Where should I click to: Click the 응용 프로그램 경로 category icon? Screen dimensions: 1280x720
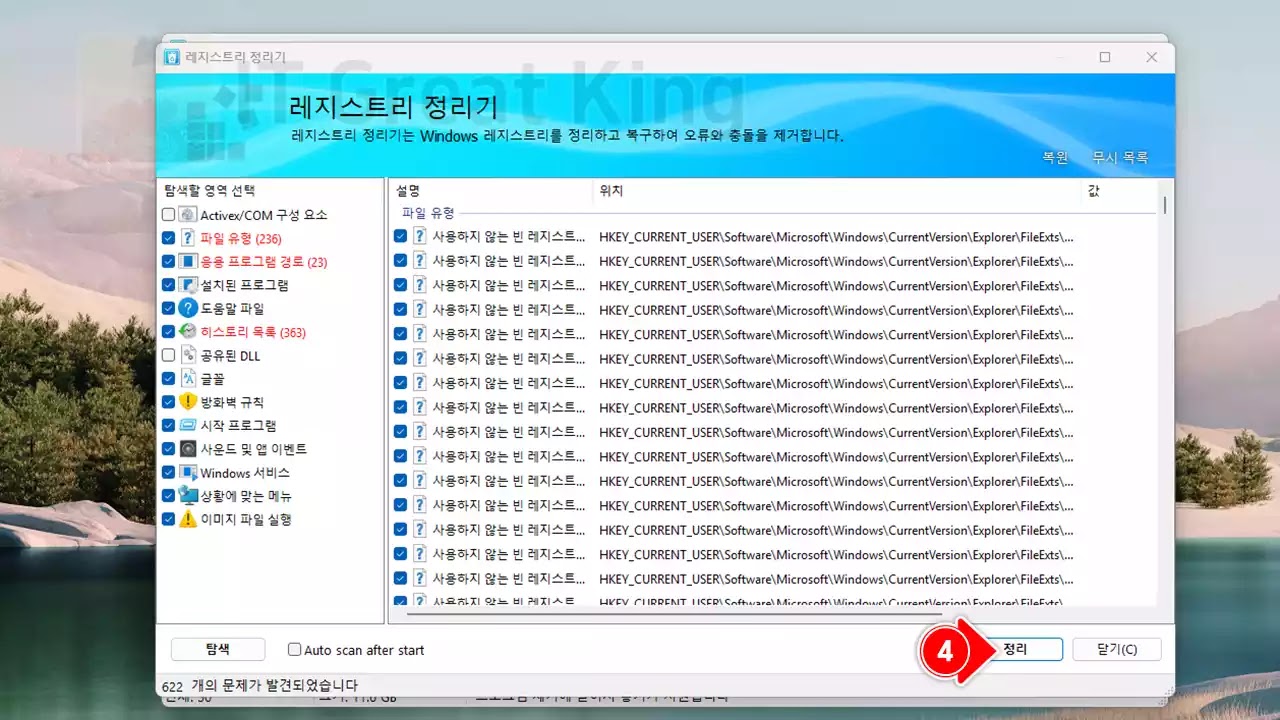pyautogui.click(x=187, y=262)
